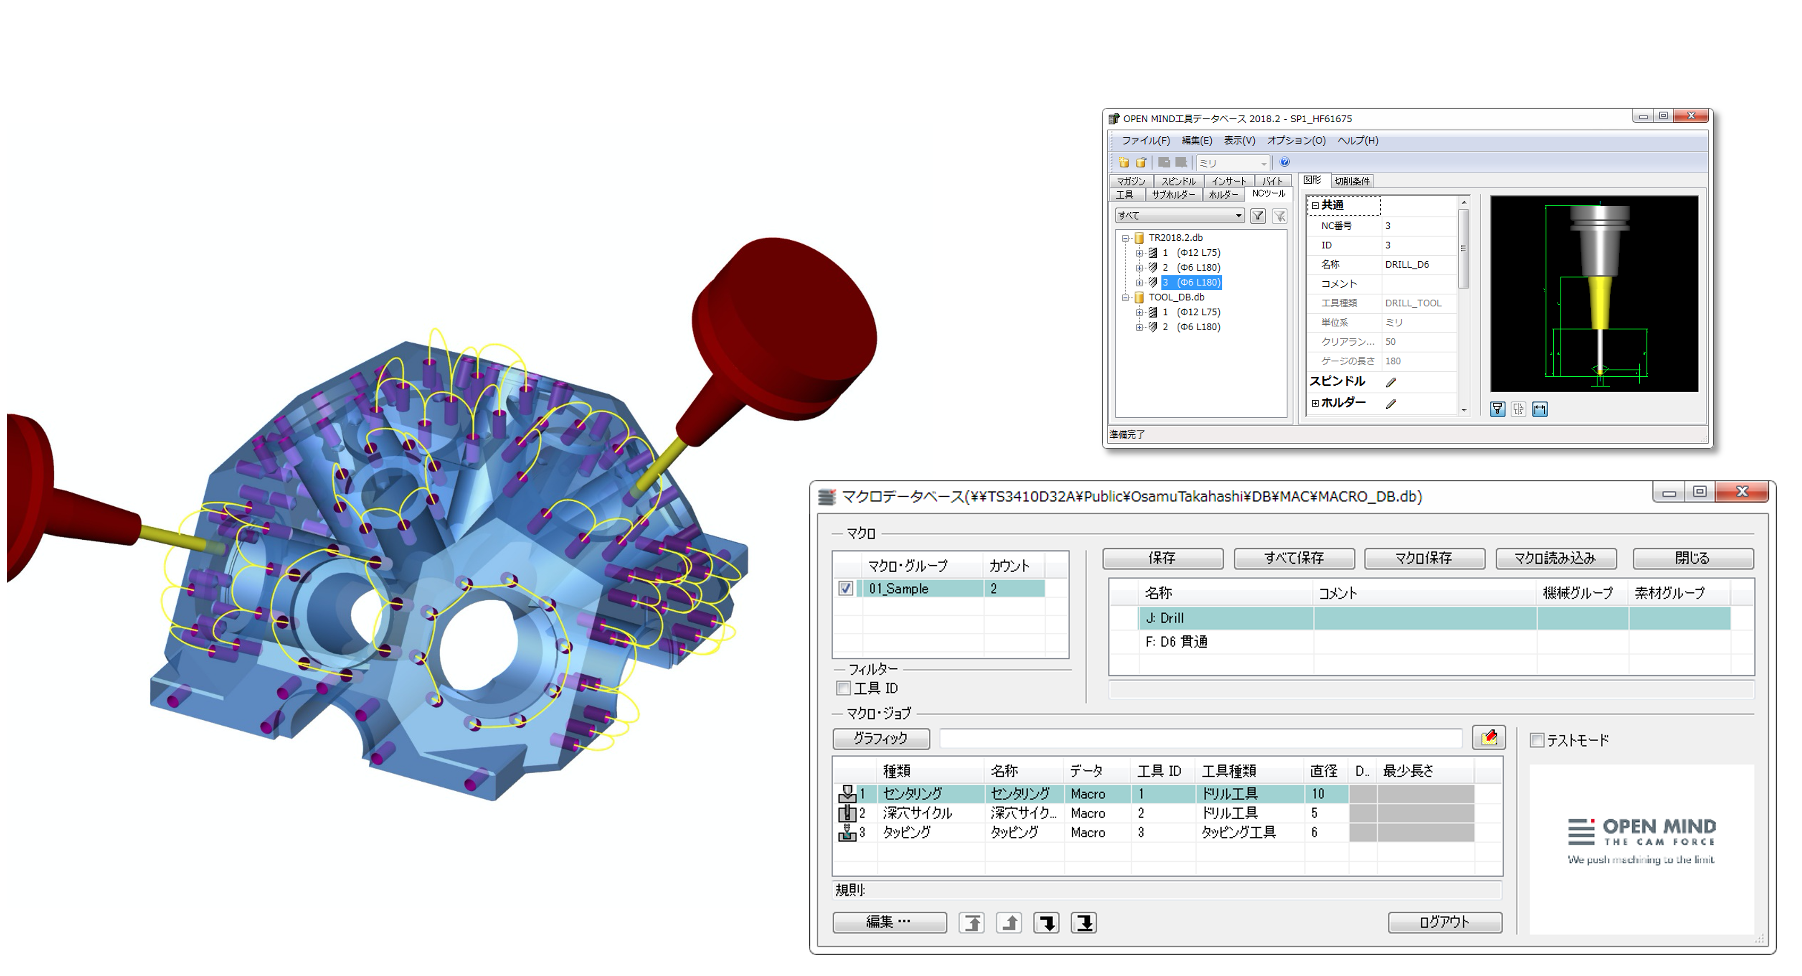Click the blue help icon in tool database toolbar
This screenshot has width=1802, height=976.
tap(1285, 162)
